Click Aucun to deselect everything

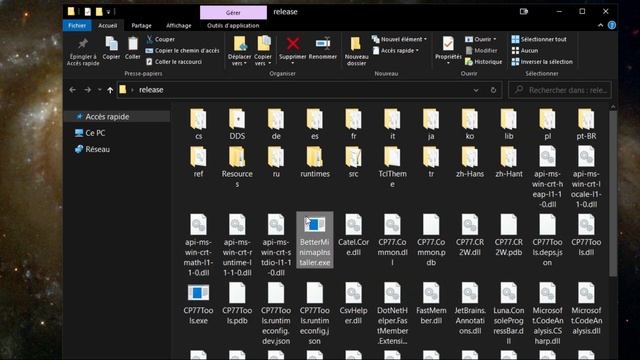(525, 51)
